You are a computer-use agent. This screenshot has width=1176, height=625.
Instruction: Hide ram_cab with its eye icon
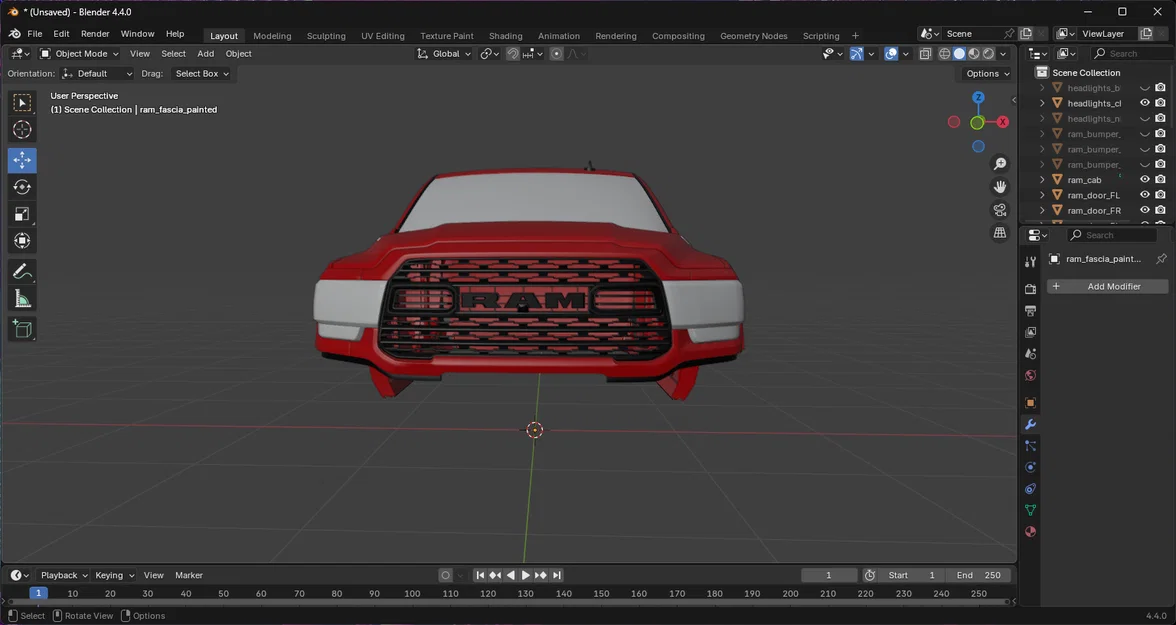tap(1144, 179)
